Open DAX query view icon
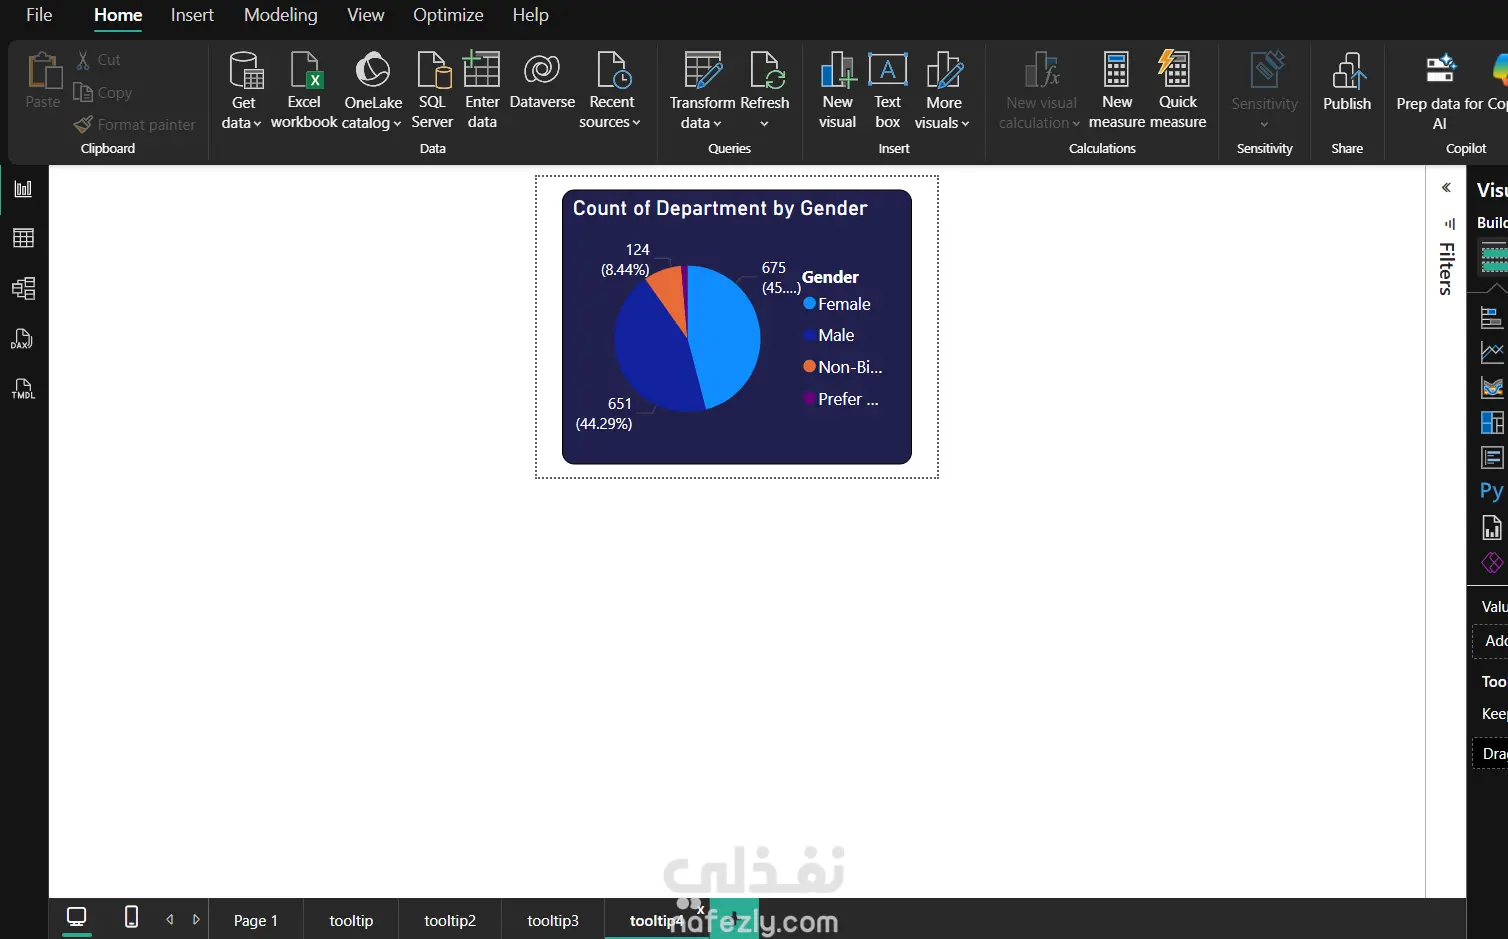This screenshot has height=939, width=1508. pos(23,339)
